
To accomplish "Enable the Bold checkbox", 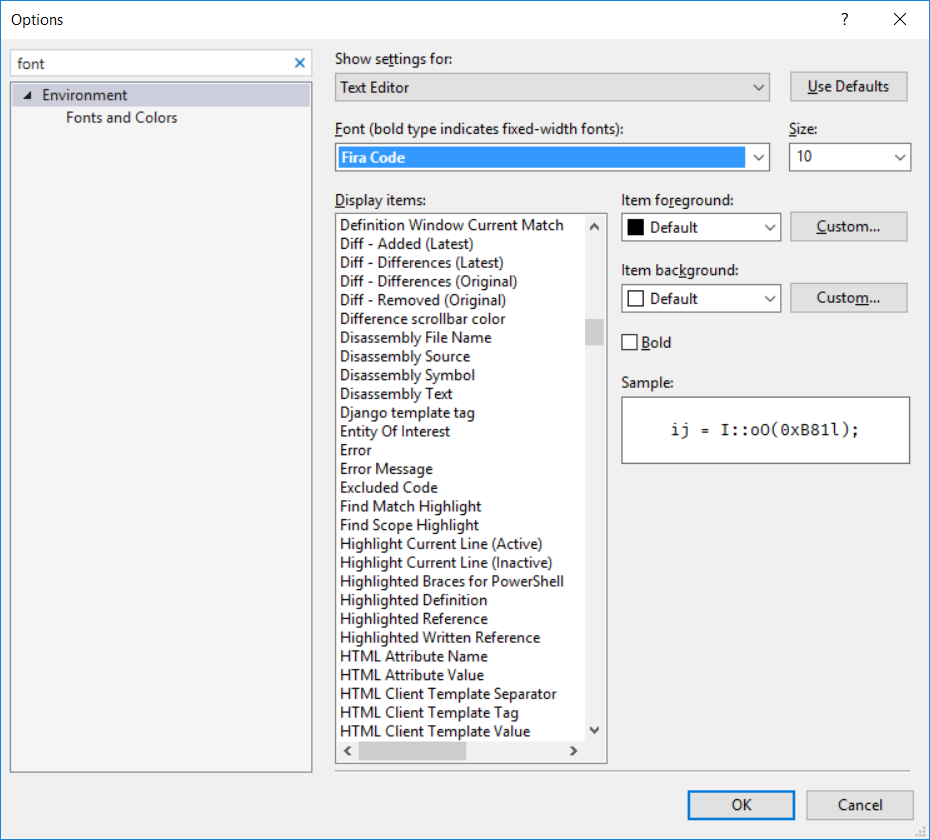I will (630, 342).
